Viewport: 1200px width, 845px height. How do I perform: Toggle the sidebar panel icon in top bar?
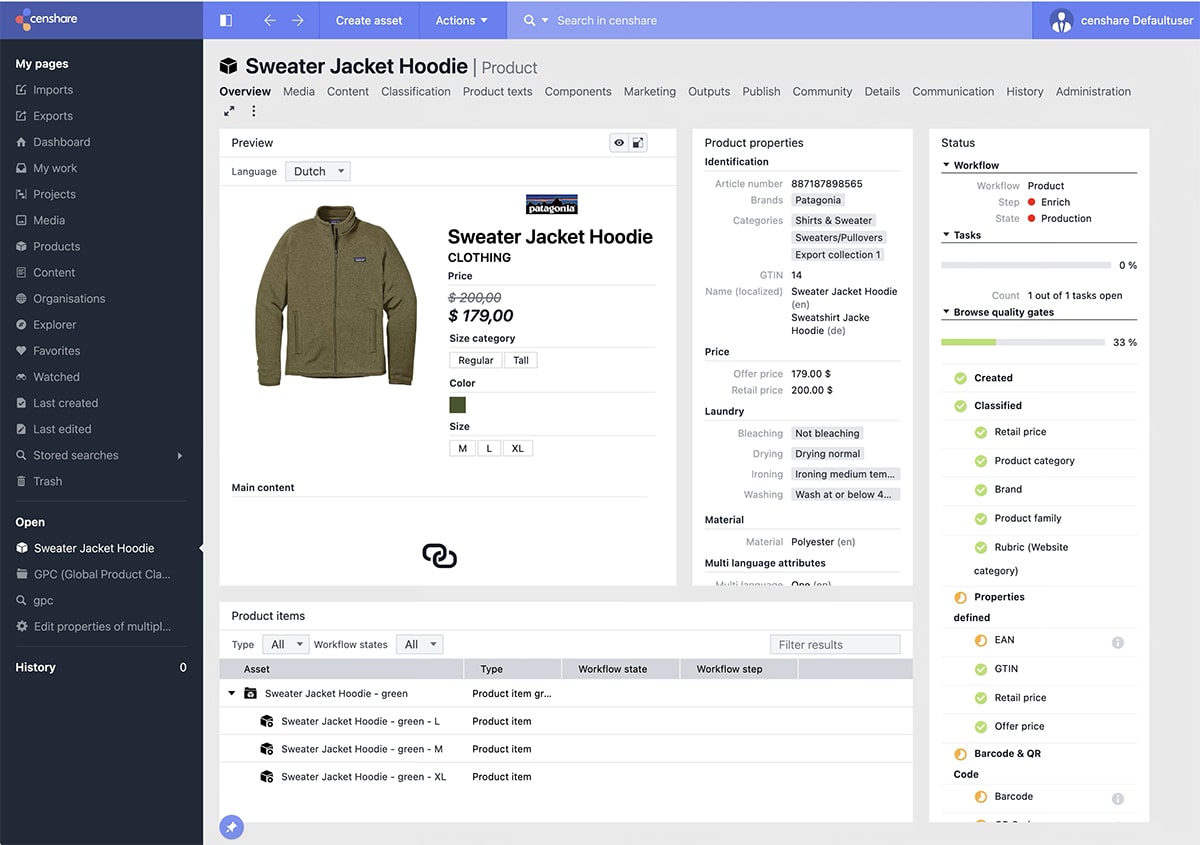pyautogui.click(x=226, y=20)
